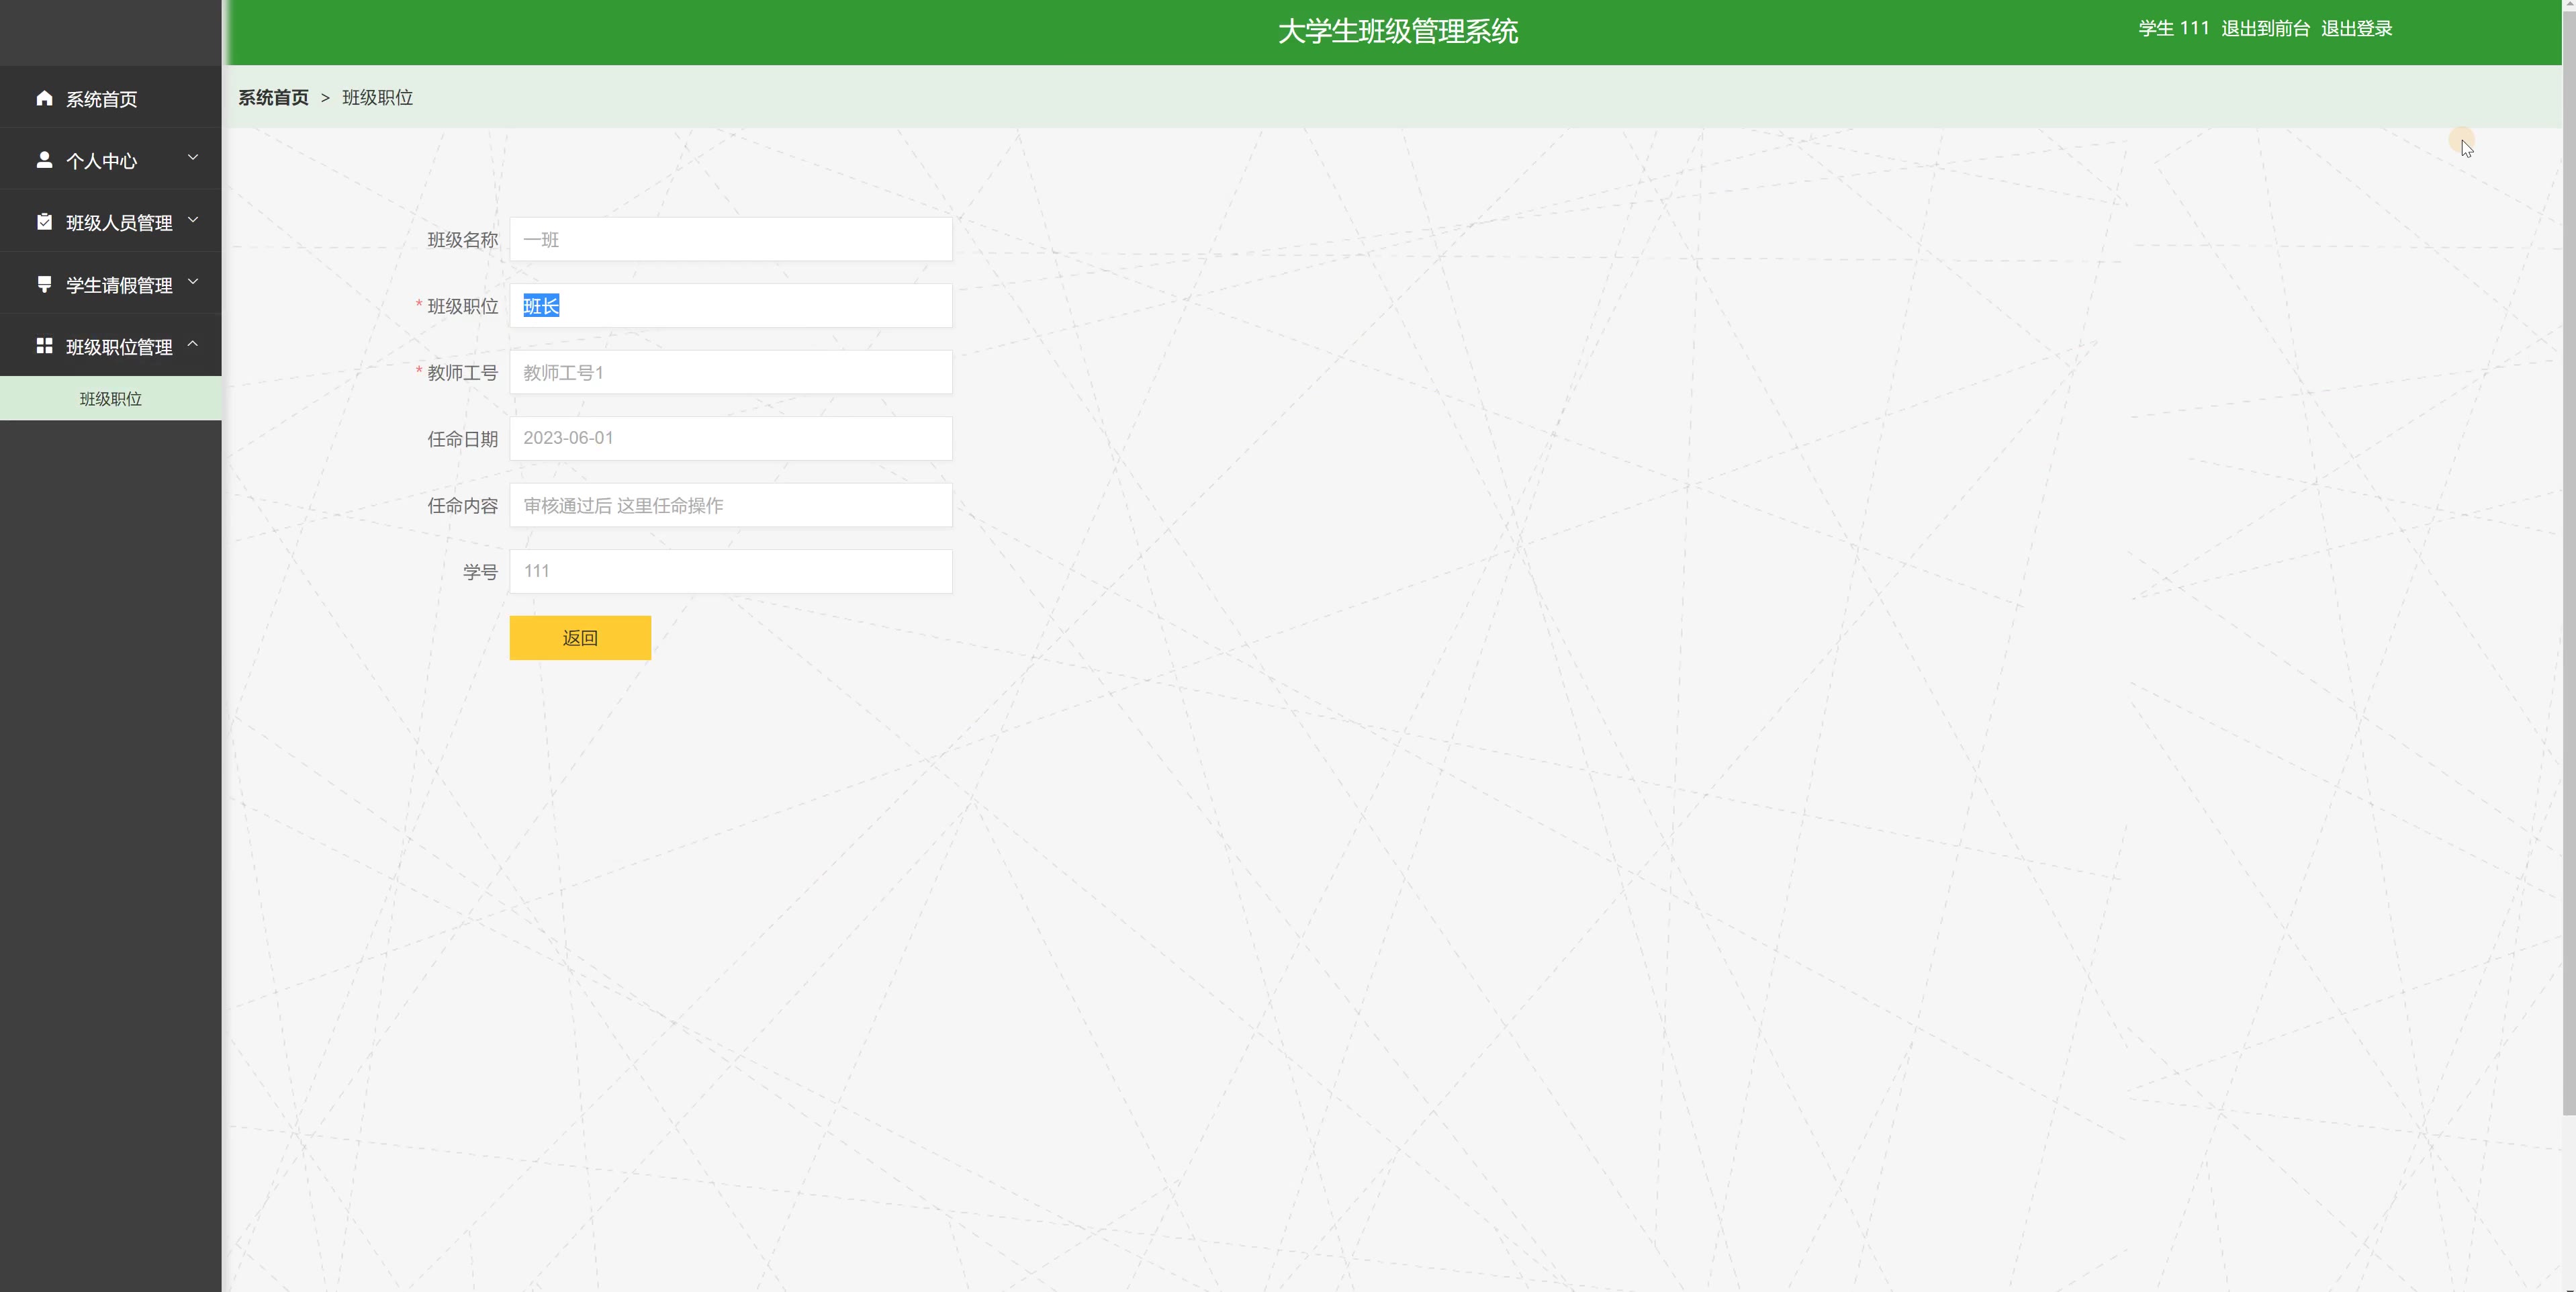Click the flag icon beside 学生请假管理
Image resolution: width=2576 pixels, height=1292 pixels.
click(x=44, y=284)
